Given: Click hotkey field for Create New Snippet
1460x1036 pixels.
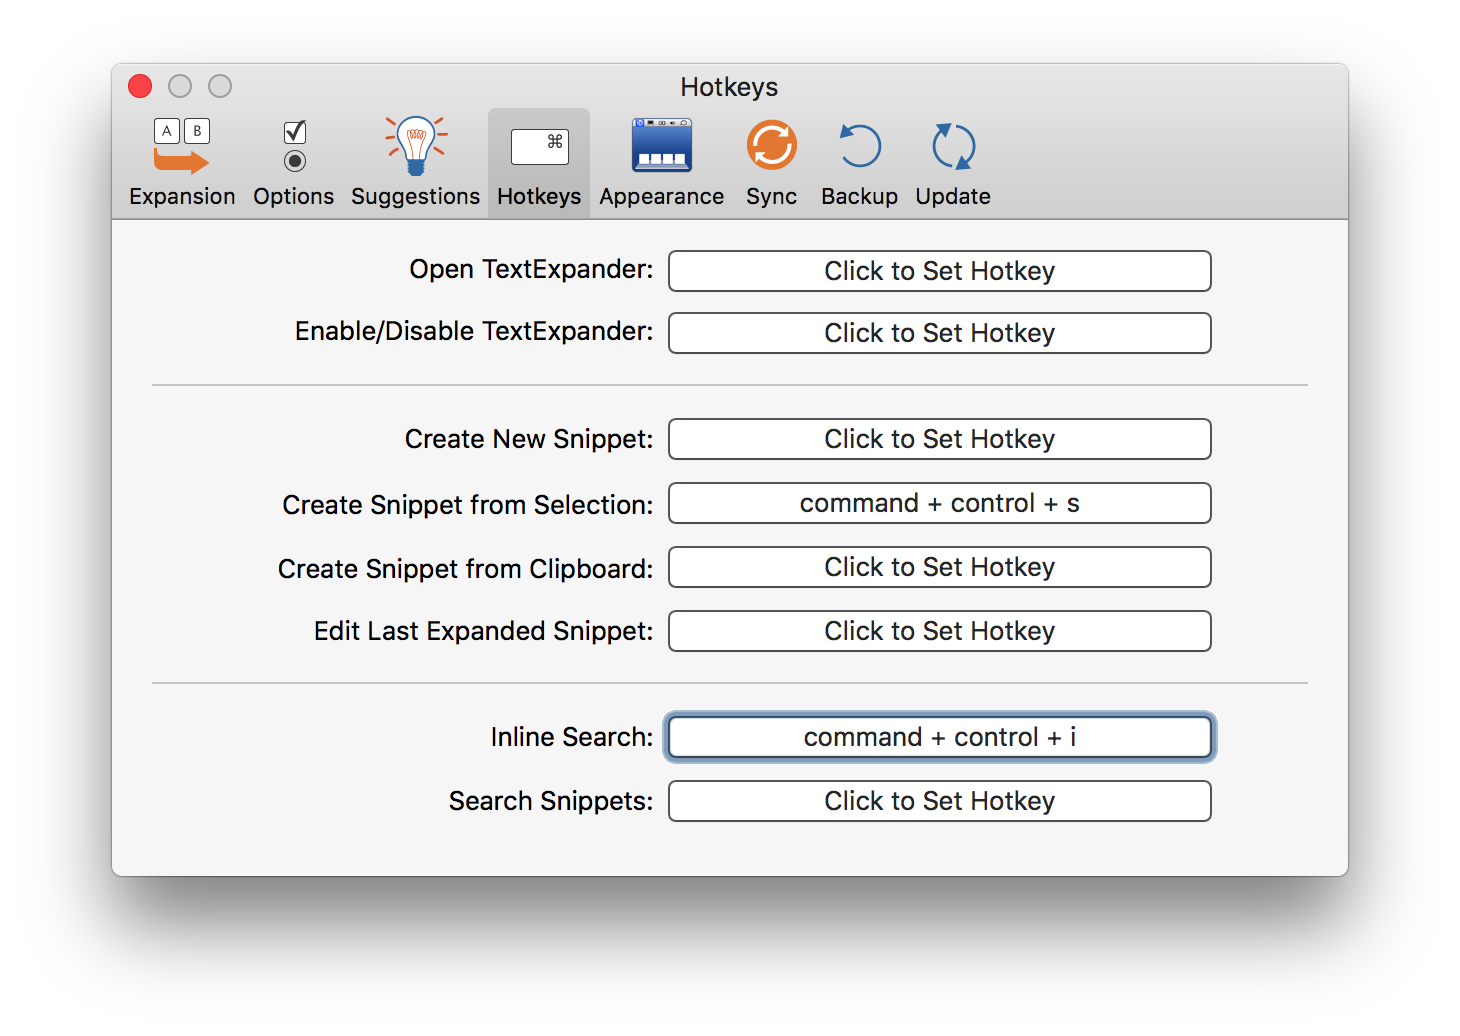Looking at the screenshot, I should coord(939,439).
